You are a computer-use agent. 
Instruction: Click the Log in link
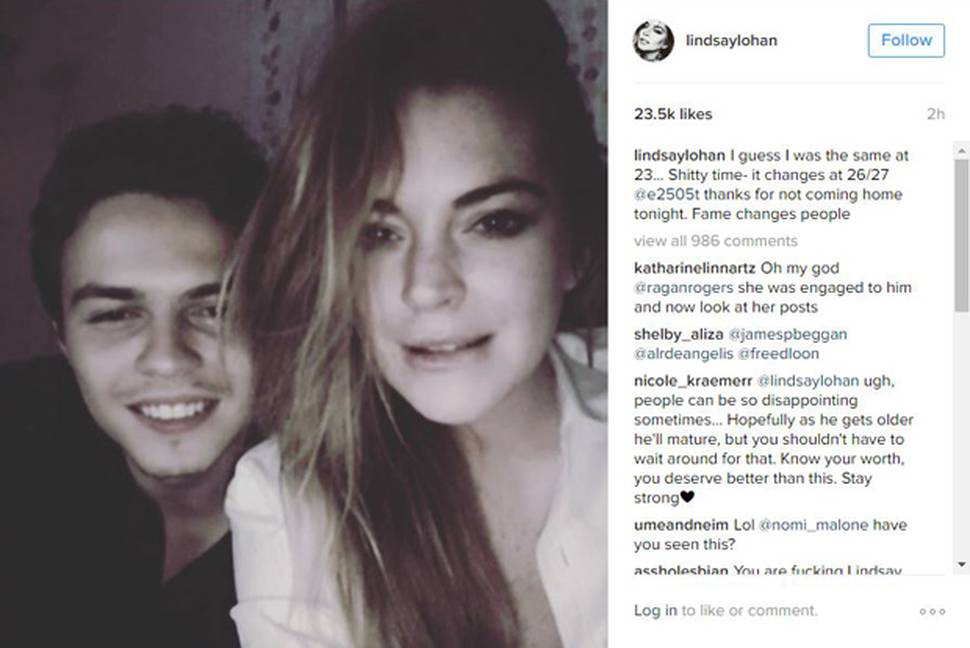[x=655, y=611]
